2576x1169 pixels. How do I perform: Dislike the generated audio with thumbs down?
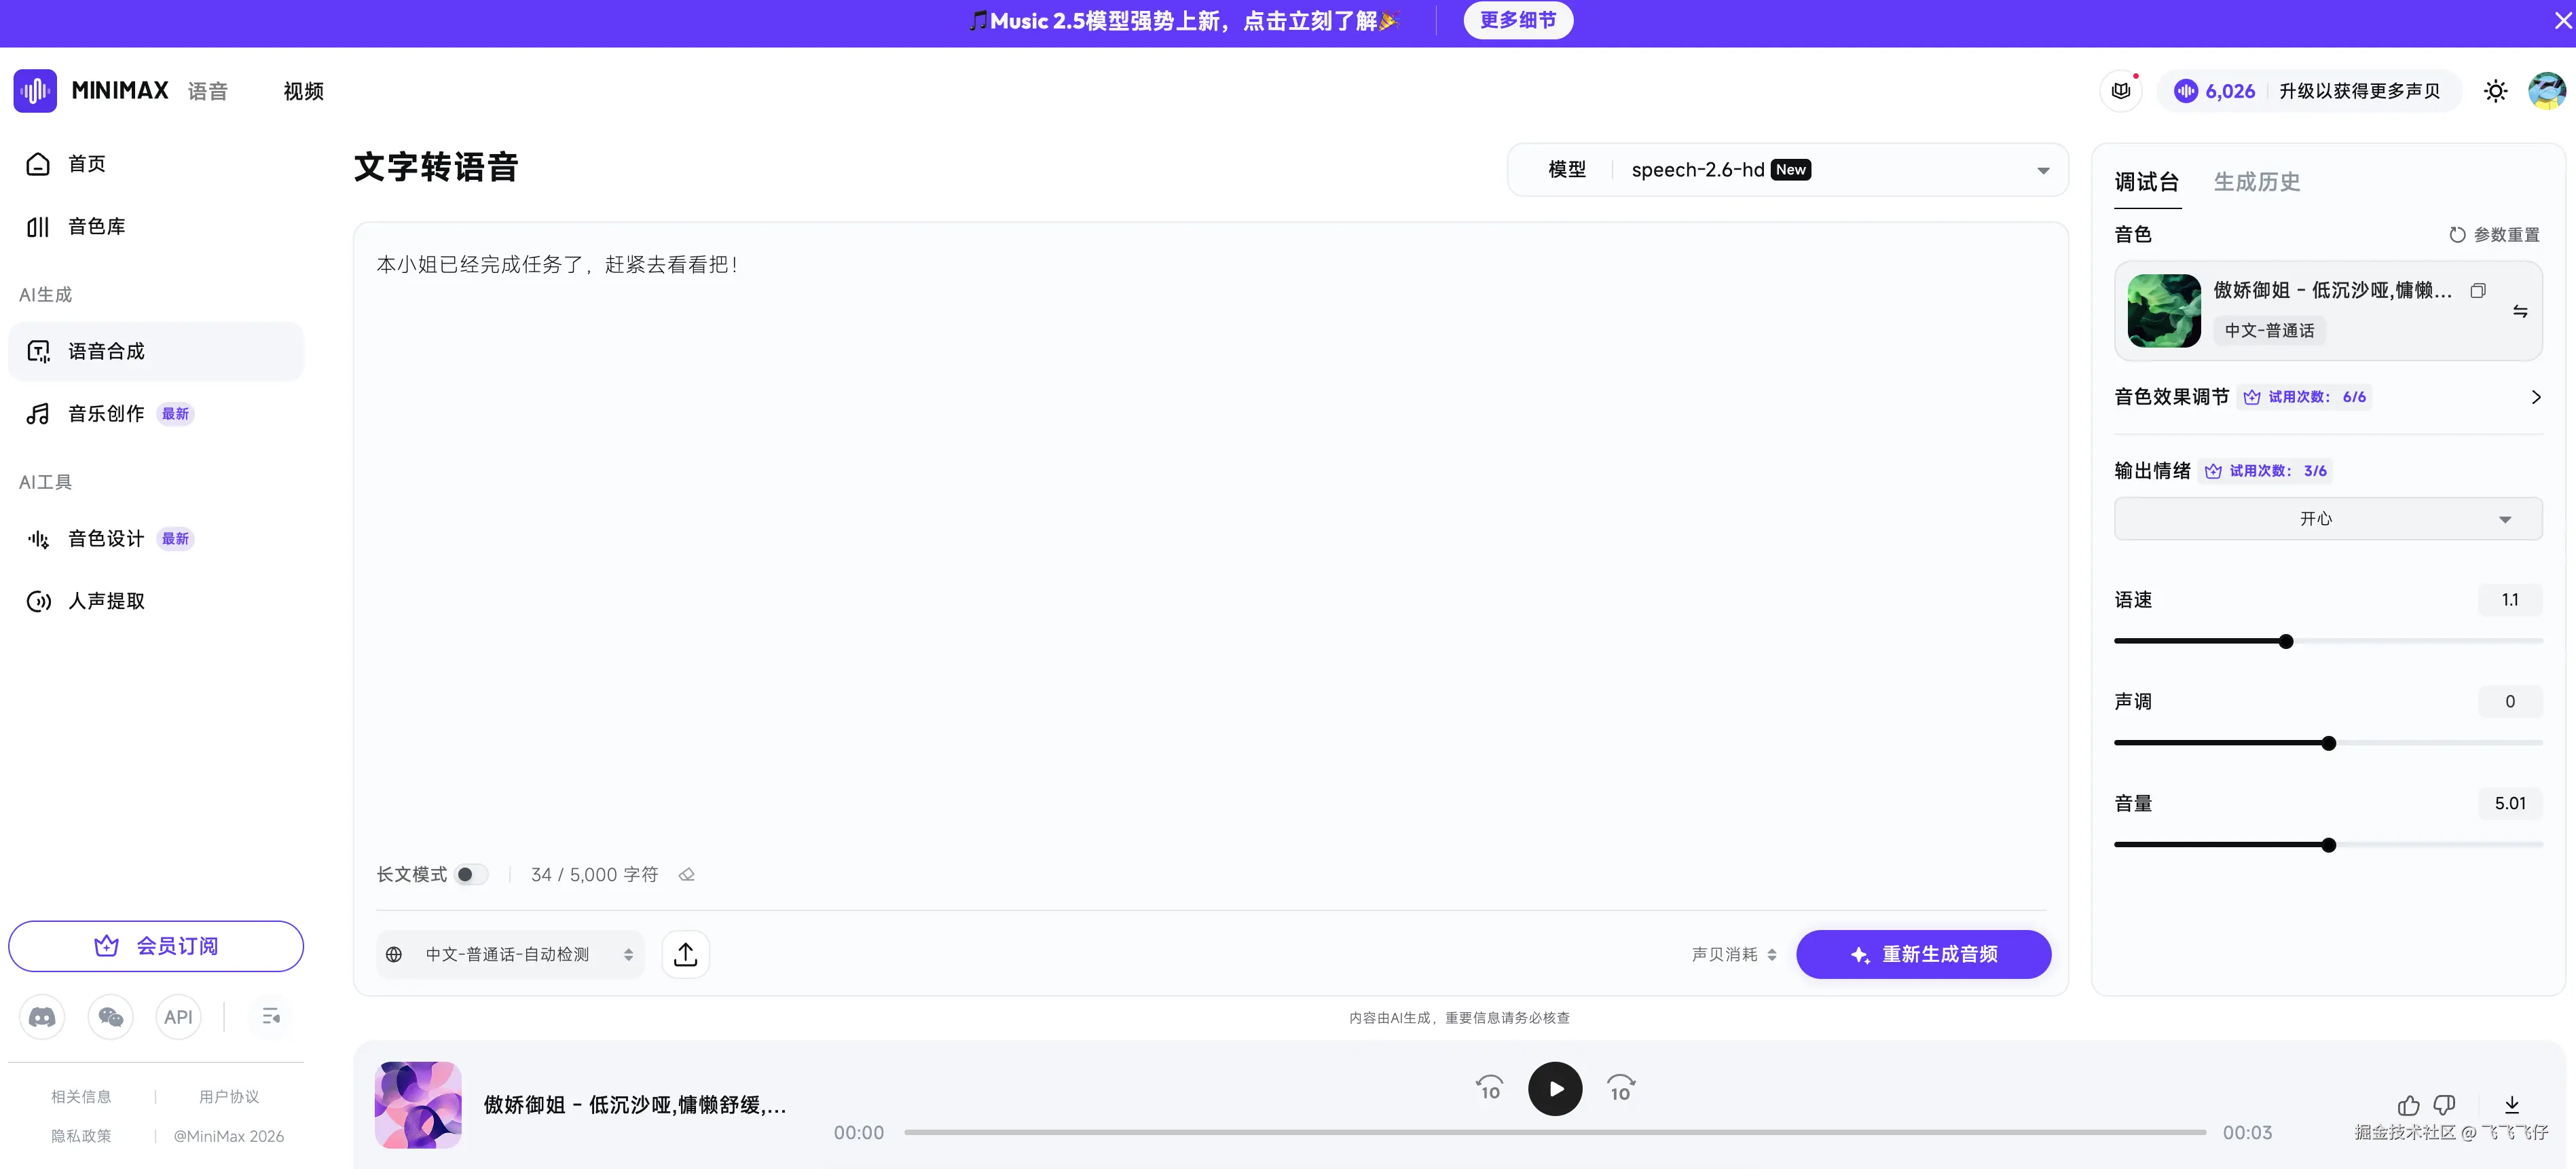tap(2444, 1105)
